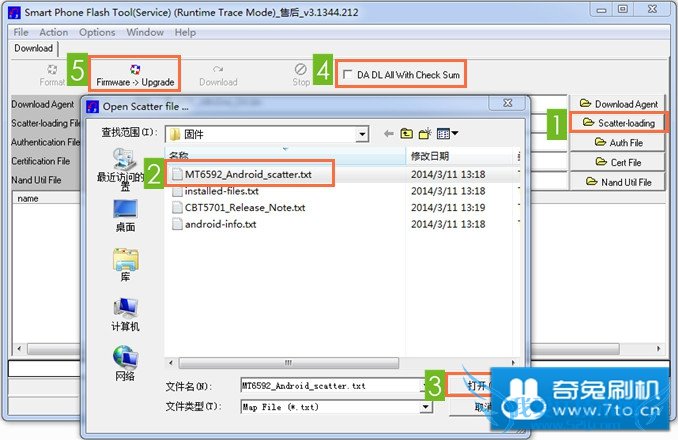
Task: Go back to previous folder
Action: tap(389, 134)
